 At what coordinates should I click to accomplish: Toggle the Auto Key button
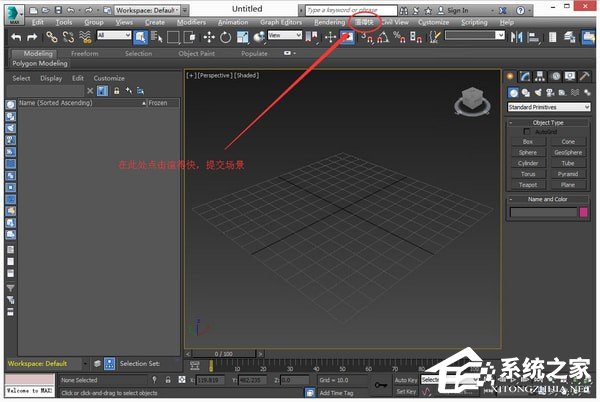(x=405, y=380)
